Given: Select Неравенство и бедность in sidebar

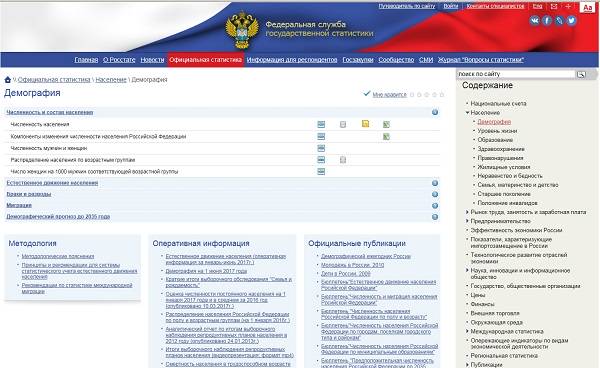Looking at the screenshot, I should 510,176.
